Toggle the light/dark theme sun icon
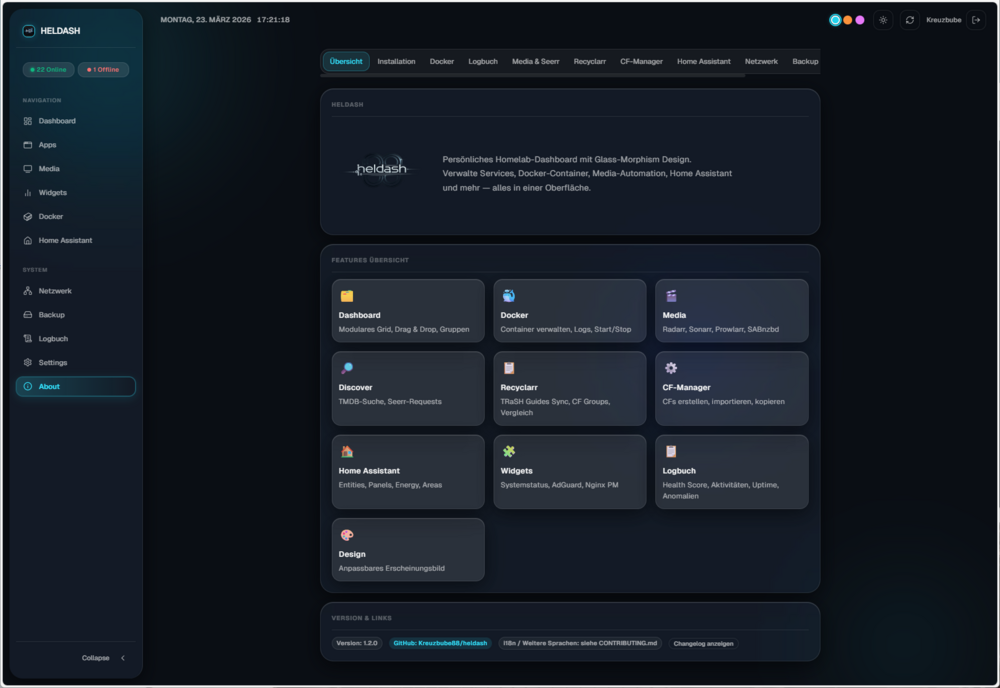This screenshot has height=688, width=1000. 883,20
